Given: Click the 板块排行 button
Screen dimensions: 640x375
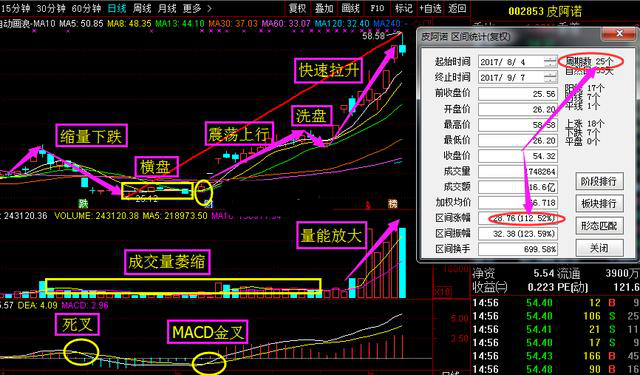Looking at the screenshot, I should [x=599, y=203].
